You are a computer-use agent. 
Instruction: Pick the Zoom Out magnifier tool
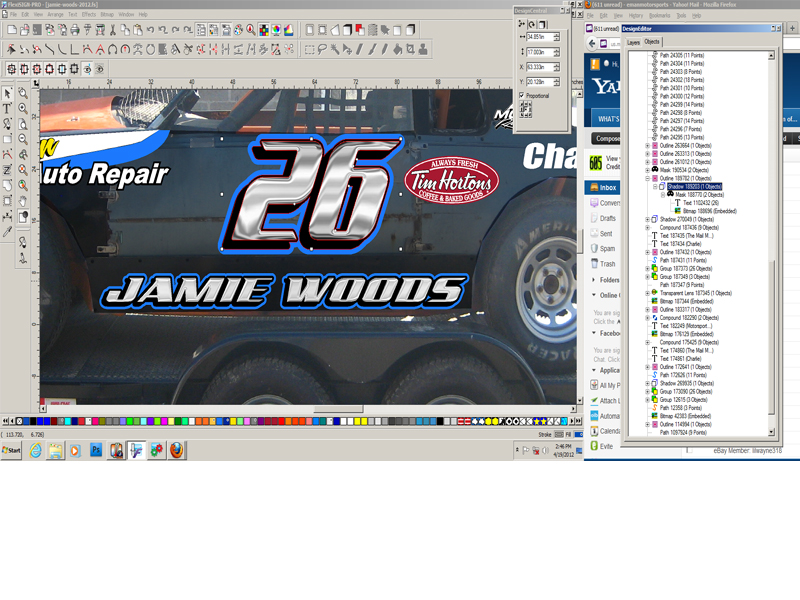pyautogui.click(x=23, y=139)
